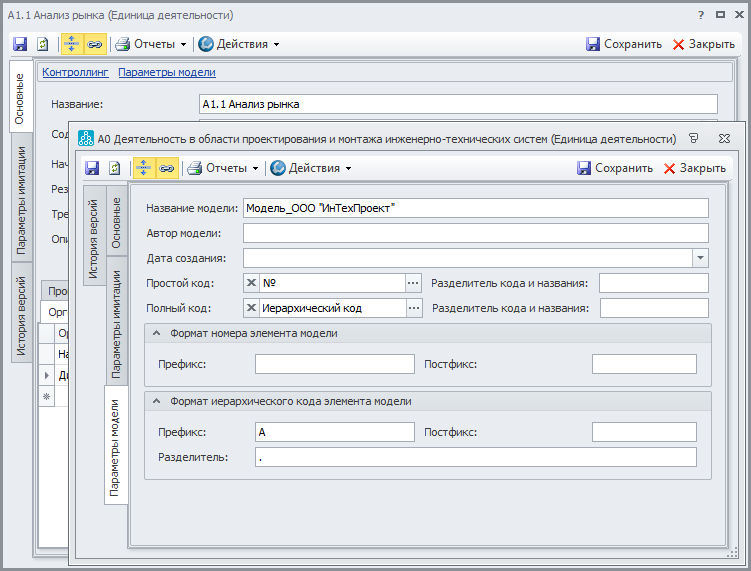The width and height of the screenshot is (751, 571).
Task: Click save disk icon in back window toolbar
Action: coord(20,44)
